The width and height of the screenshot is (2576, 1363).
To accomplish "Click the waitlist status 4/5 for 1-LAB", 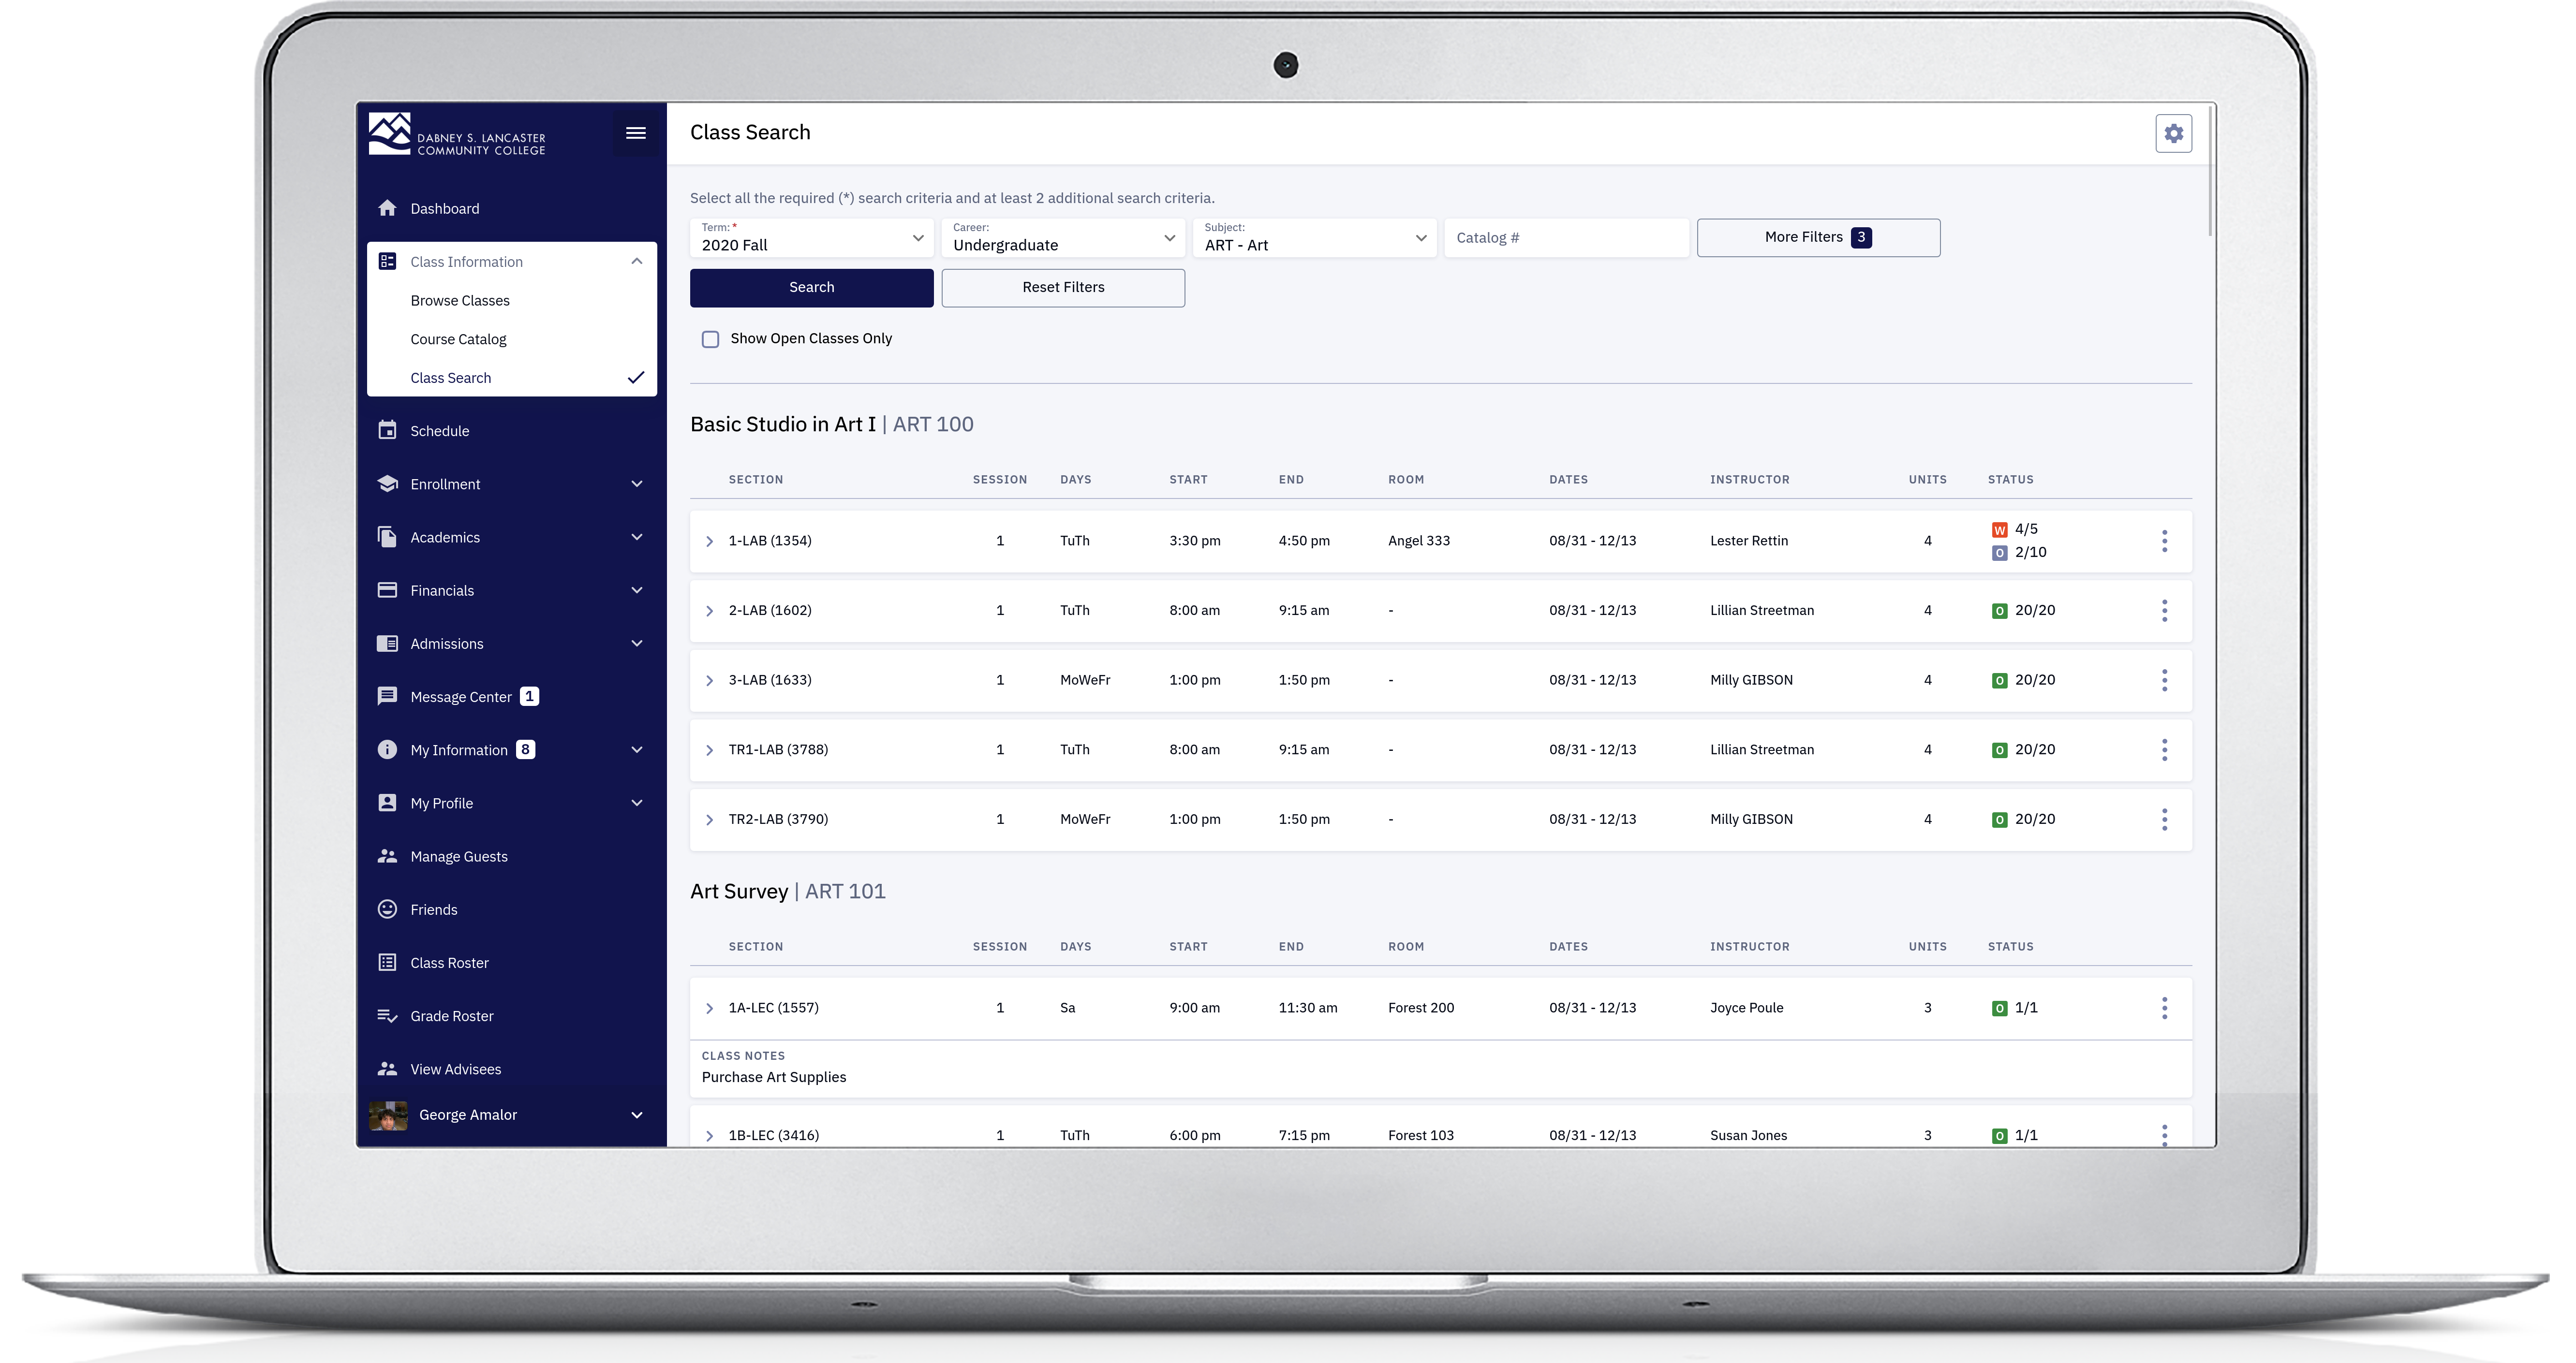I will click(x=2015, y=529).
